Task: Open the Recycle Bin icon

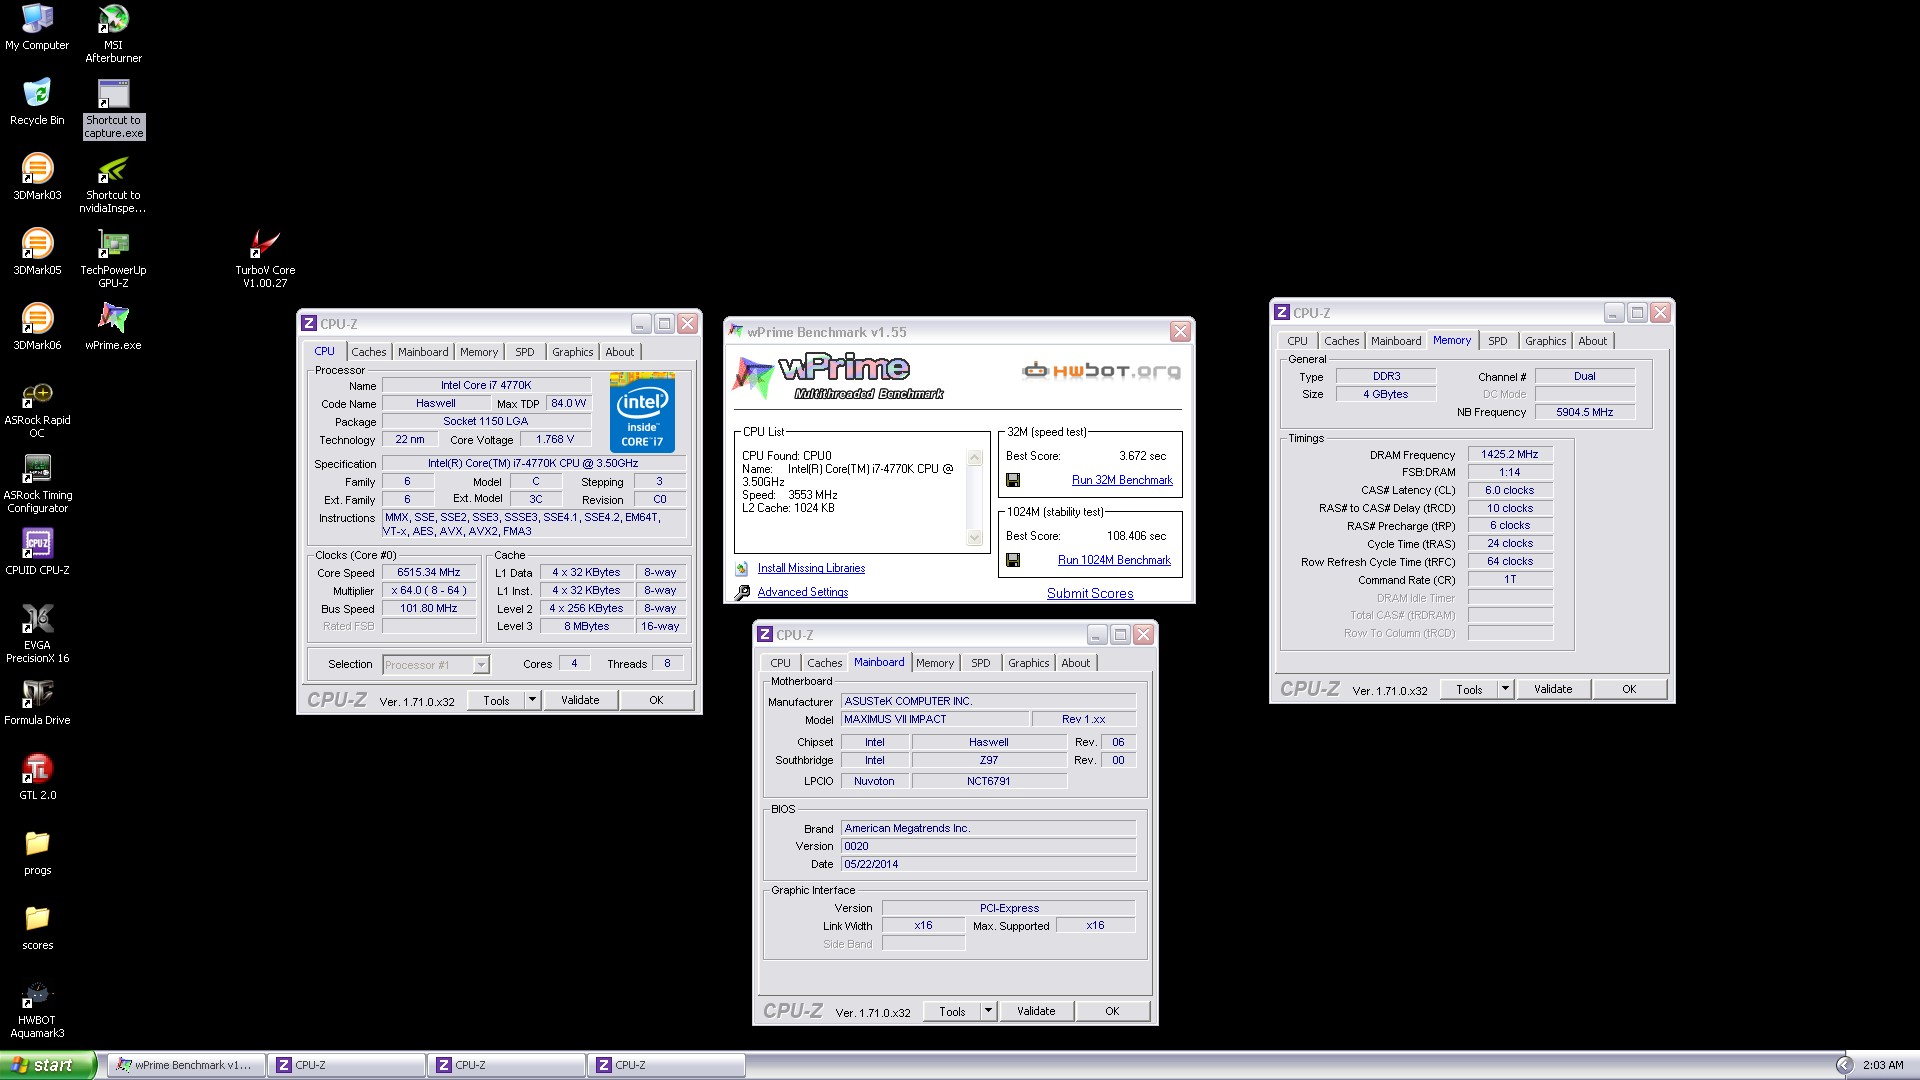Action: click(x=37, y=102)
